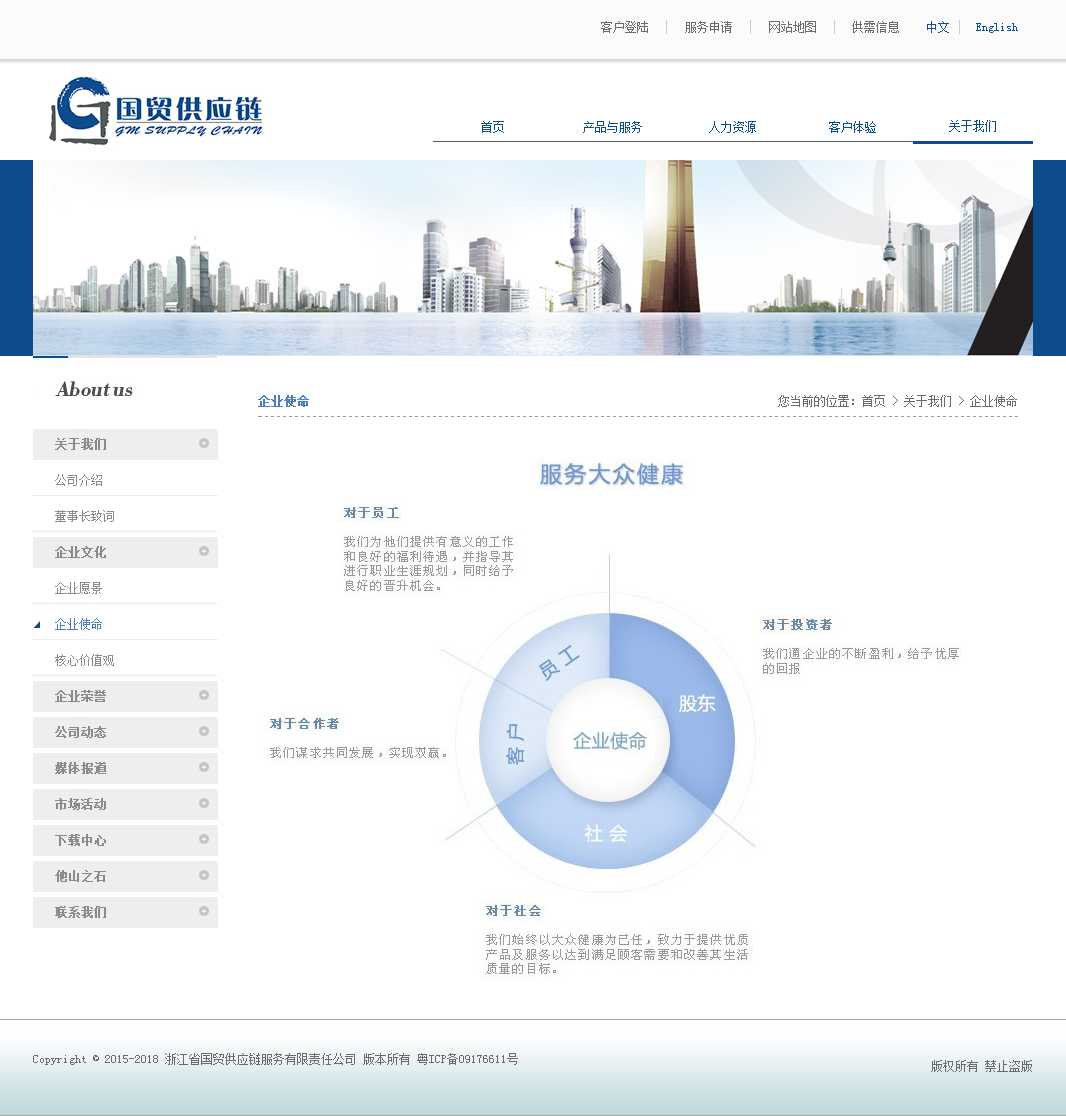Click 首页 in the breadcrumb path
The height and width of the screenshot is (1116, 1066).
[873, 401]
